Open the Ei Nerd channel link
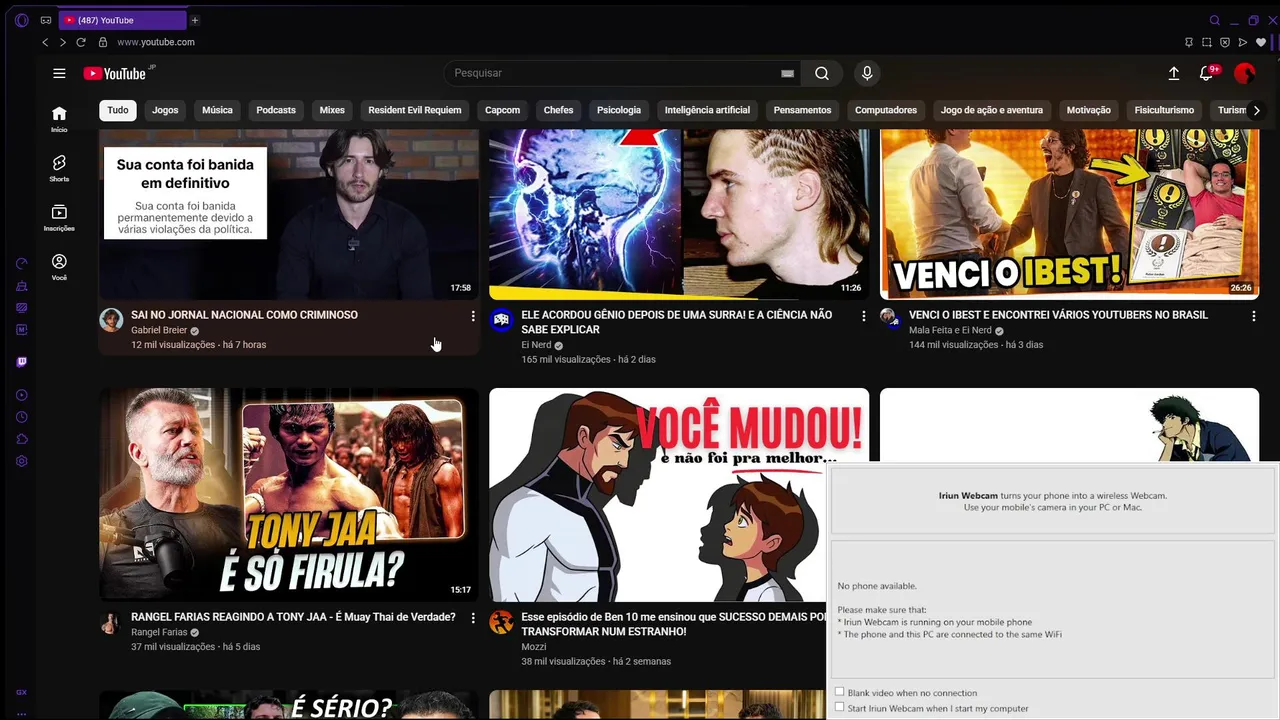This screenshot has height=720, width=1280. [536, 345]
